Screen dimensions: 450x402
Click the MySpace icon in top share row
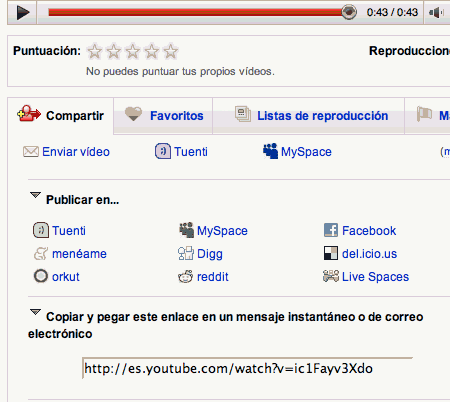pyautogui.click(x=270, y=151)
